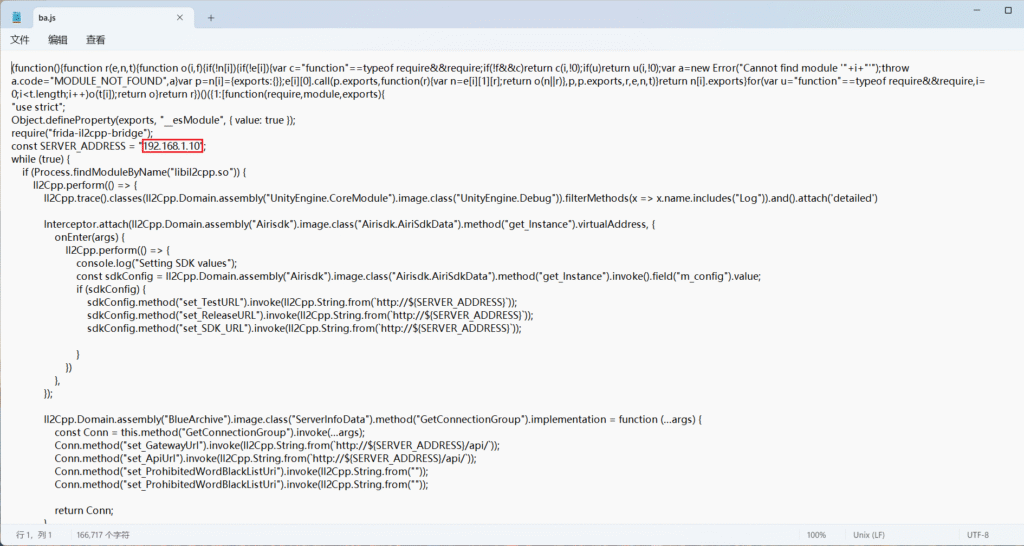
Task: Click 166,717 个字符 character count
Action: [103, 535]
